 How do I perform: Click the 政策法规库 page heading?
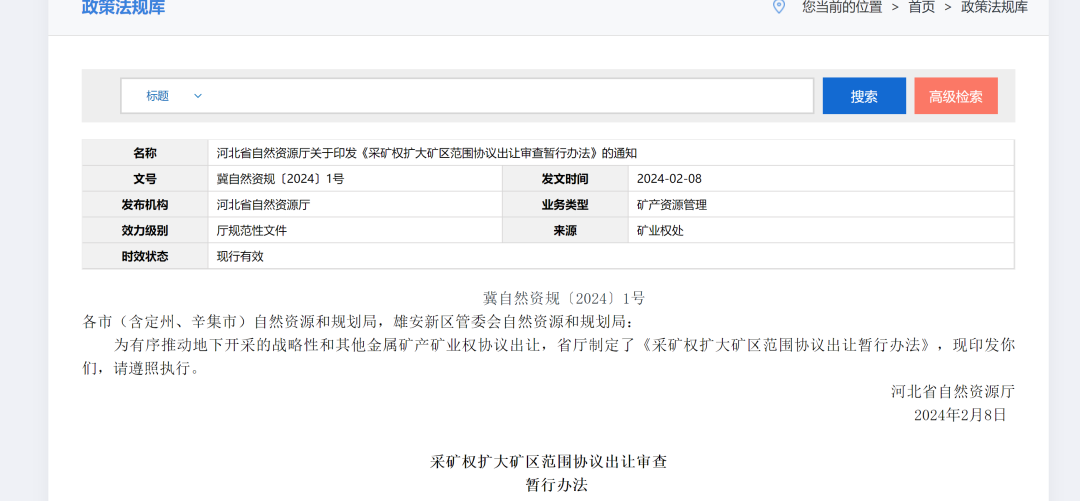(123, 8)
